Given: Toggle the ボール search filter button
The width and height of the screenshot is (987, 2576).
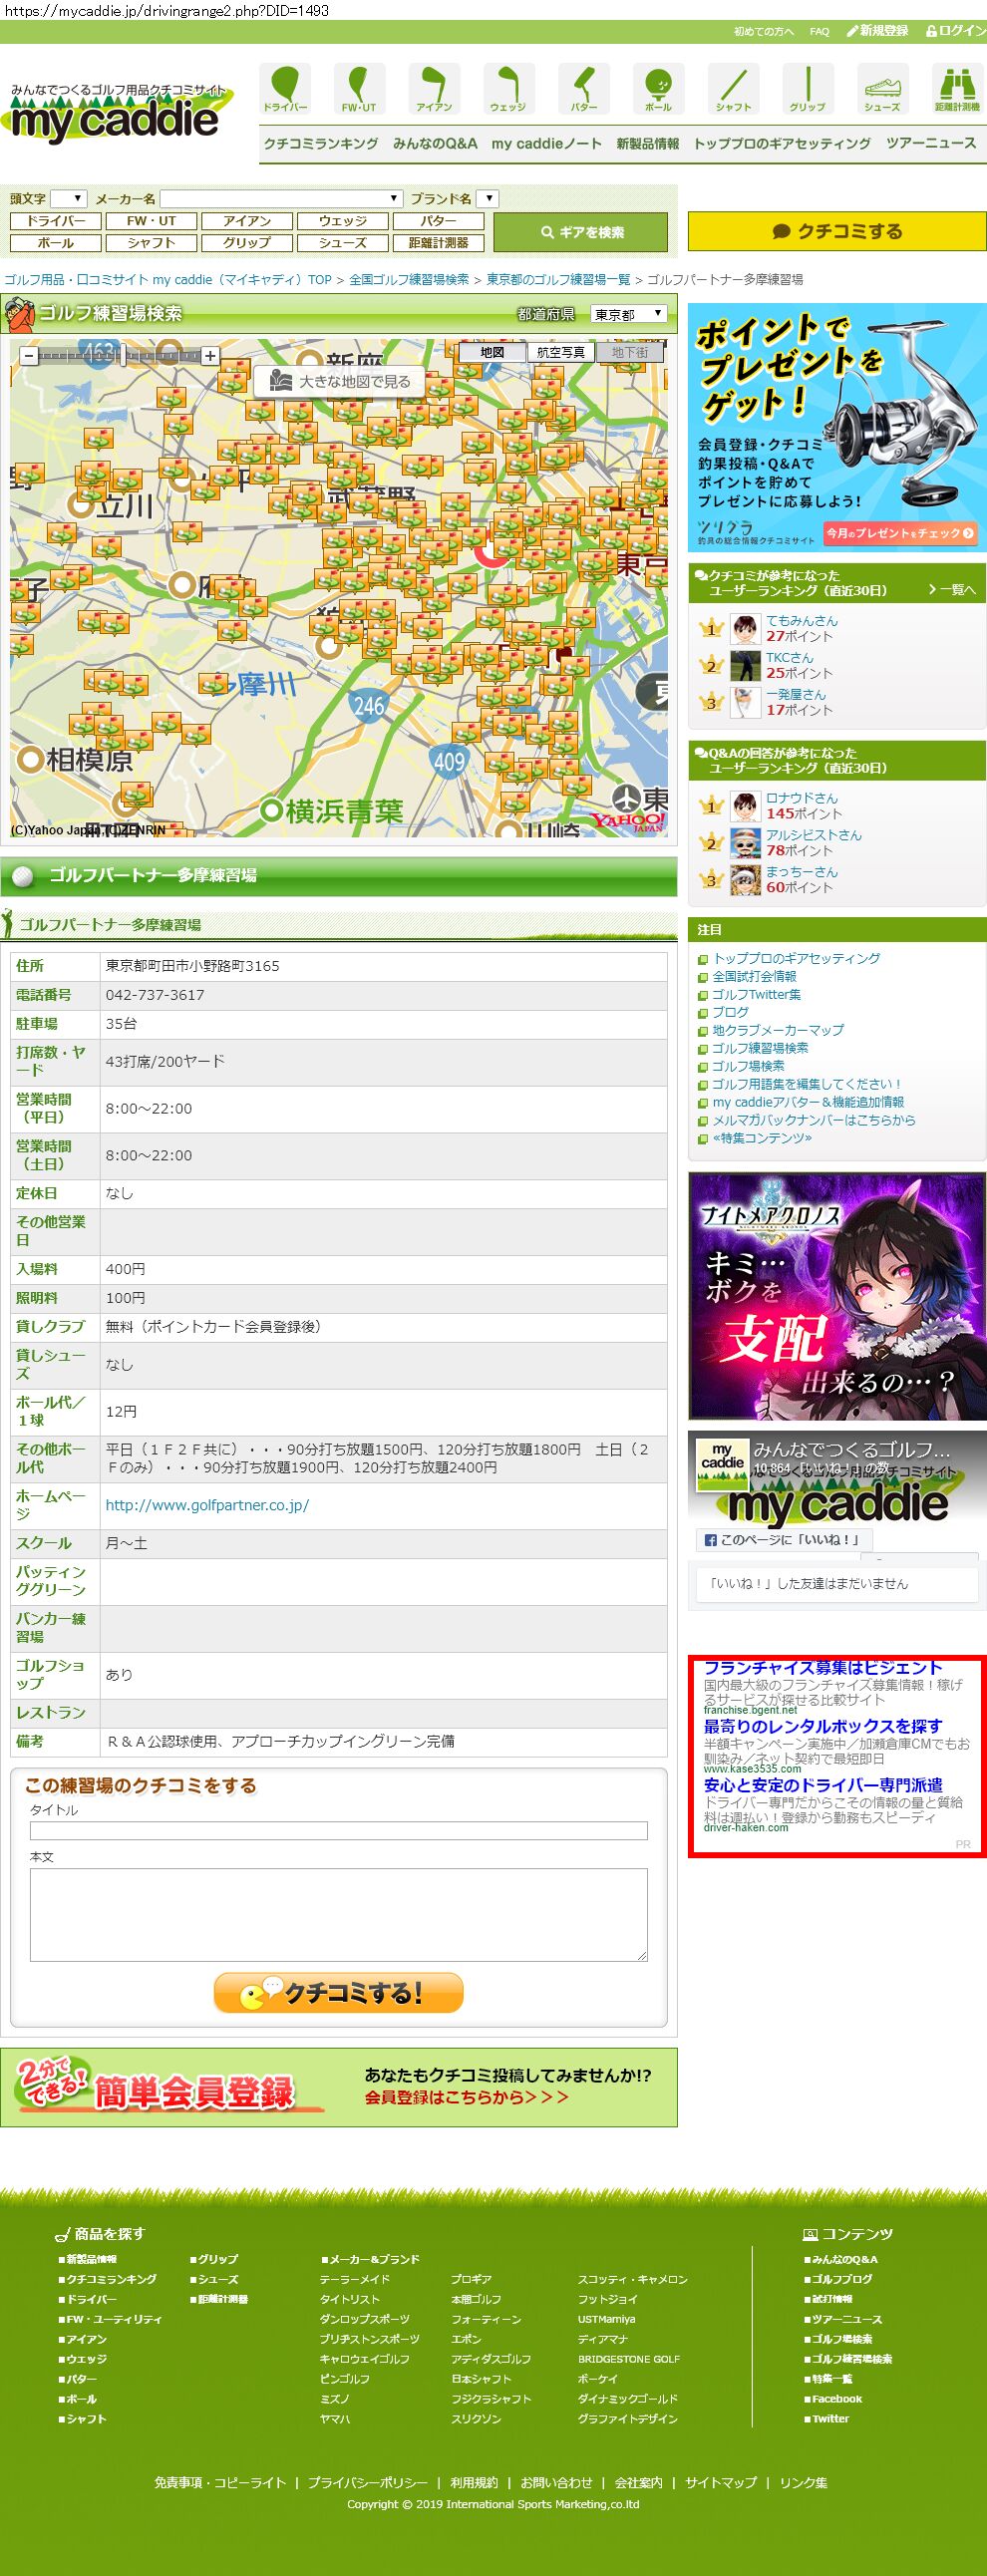Looking at the screenshot, I should pyautogui.click(x=56, y=243).
